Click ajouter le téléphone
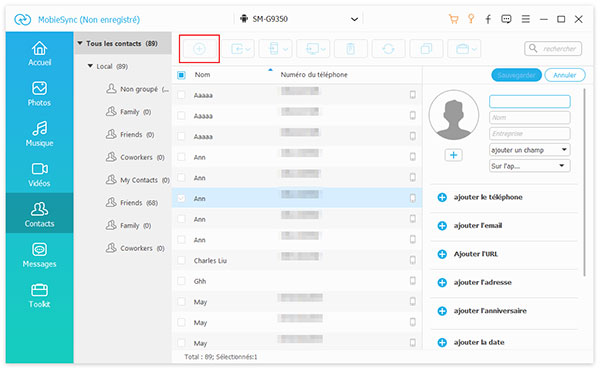Screen dimensions: 600x370 (x=488, y=197)
